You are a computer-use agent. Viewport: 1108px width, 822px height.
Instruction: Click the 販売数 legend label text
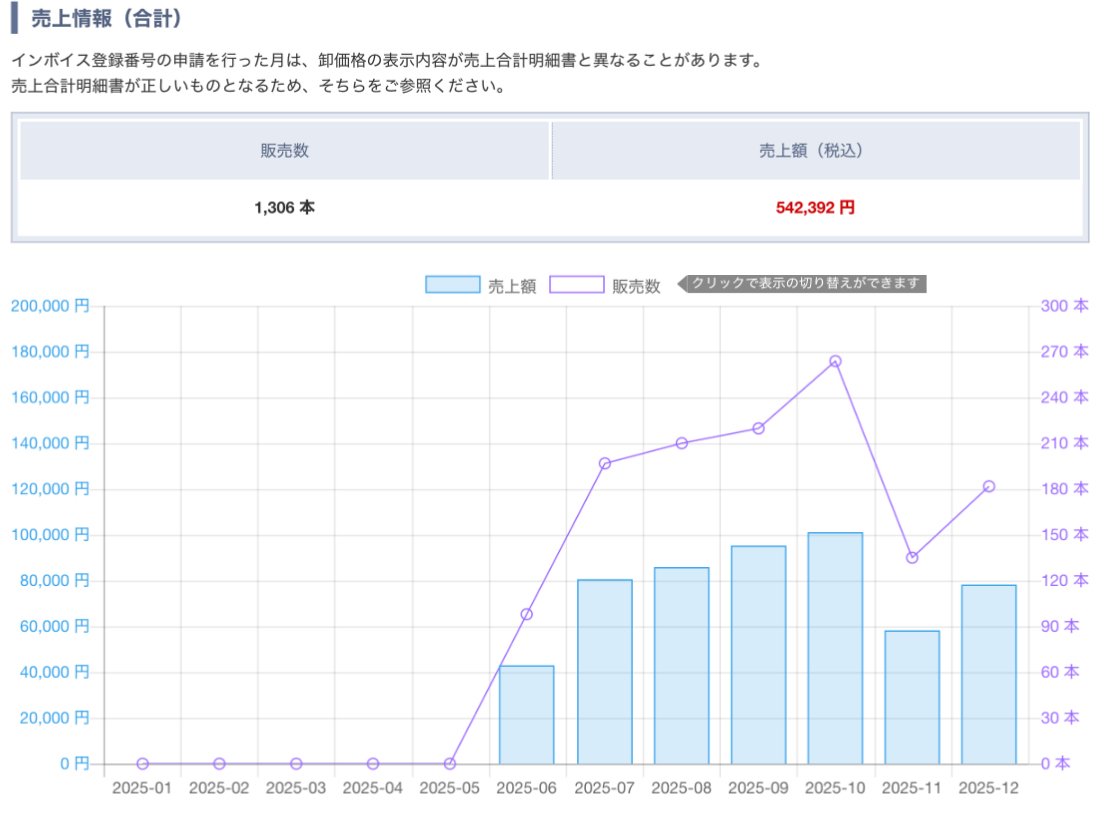point(636,286)
